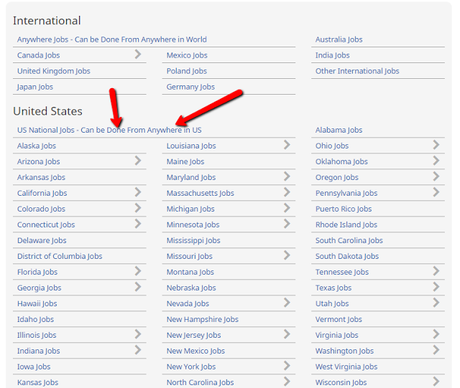Open the Alabama Jobs link
The image size is (460, 388).
(339, 130)
